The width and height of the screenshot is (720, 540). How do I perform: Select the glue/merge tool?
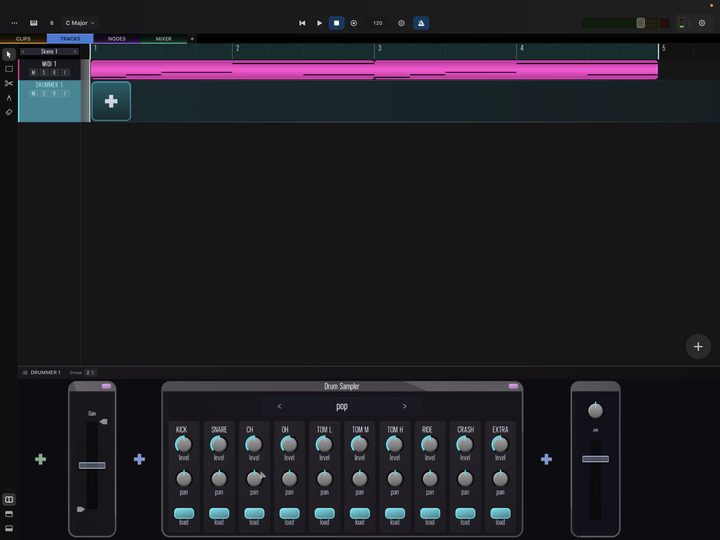[x=9, y=98]
